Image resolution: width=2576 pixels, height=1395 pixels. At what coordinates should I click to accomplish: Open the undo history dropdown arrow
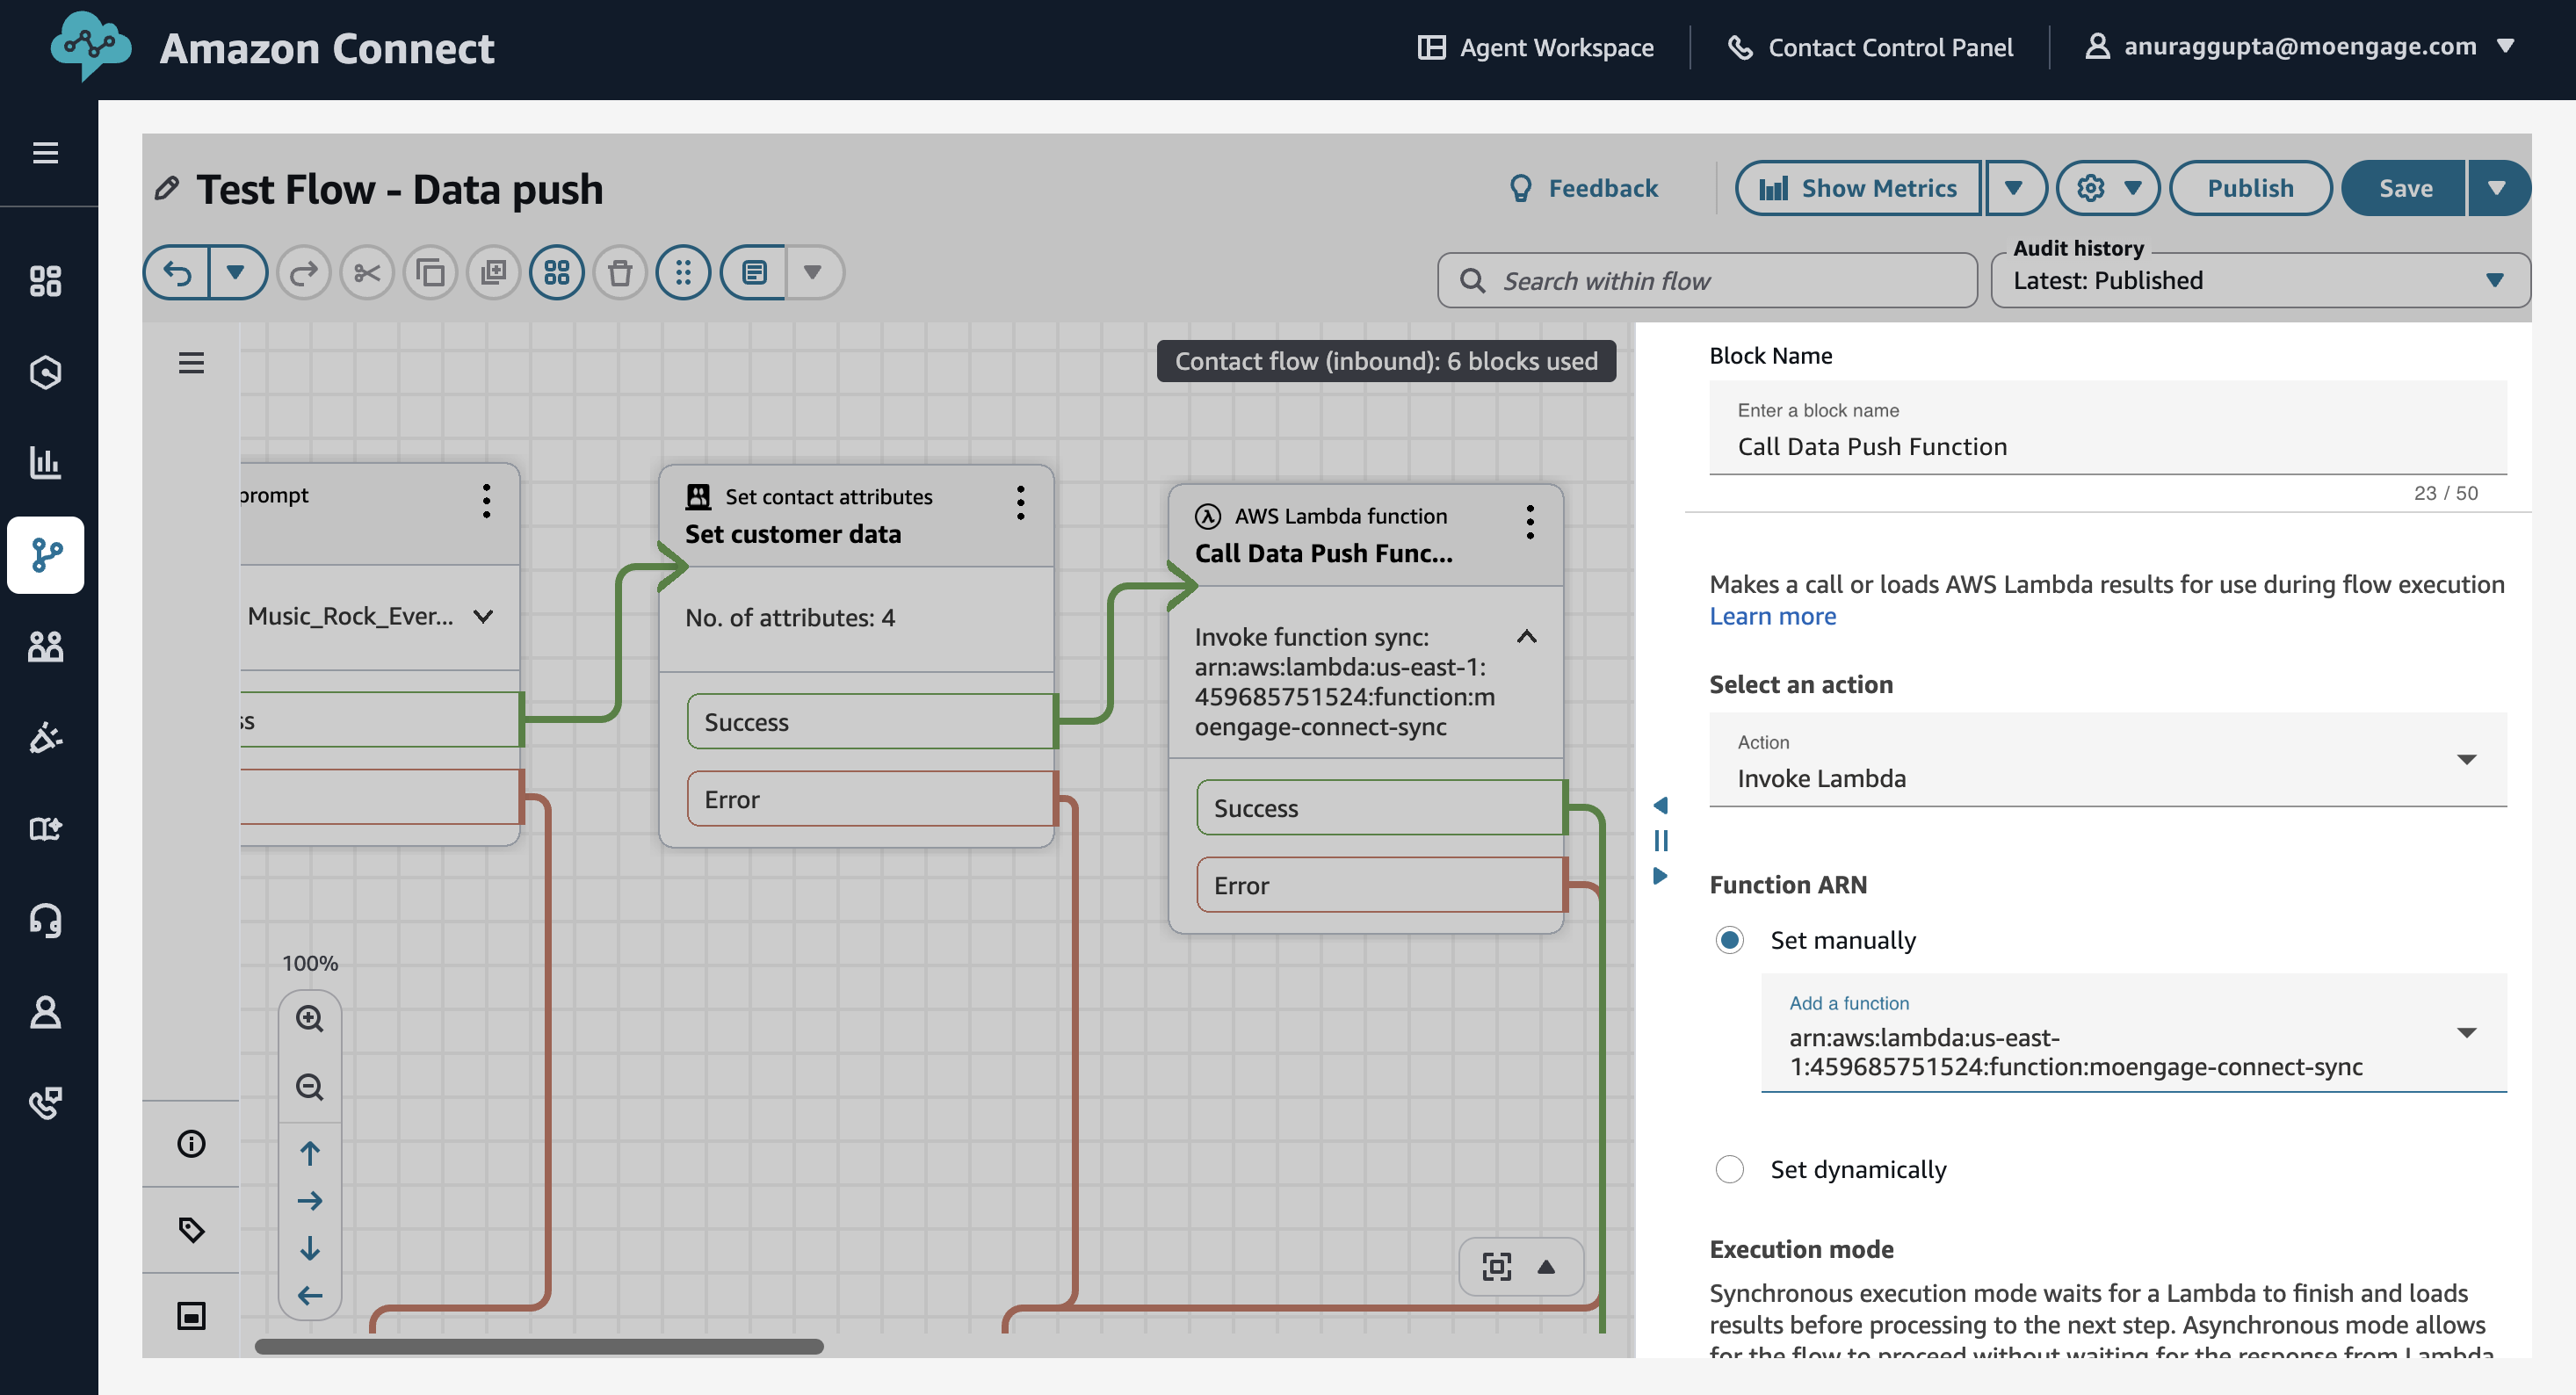tap(236, 273)
